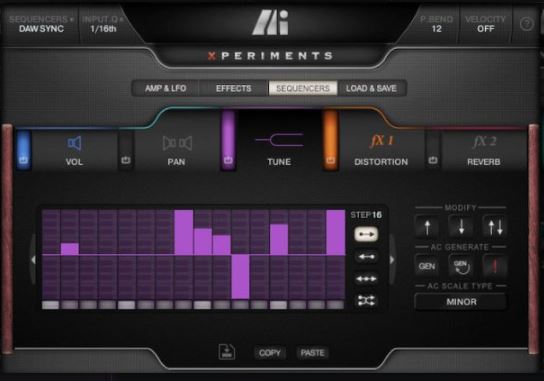Click the COPY button
The image size is (544, 381).
(x=270, y=353)
